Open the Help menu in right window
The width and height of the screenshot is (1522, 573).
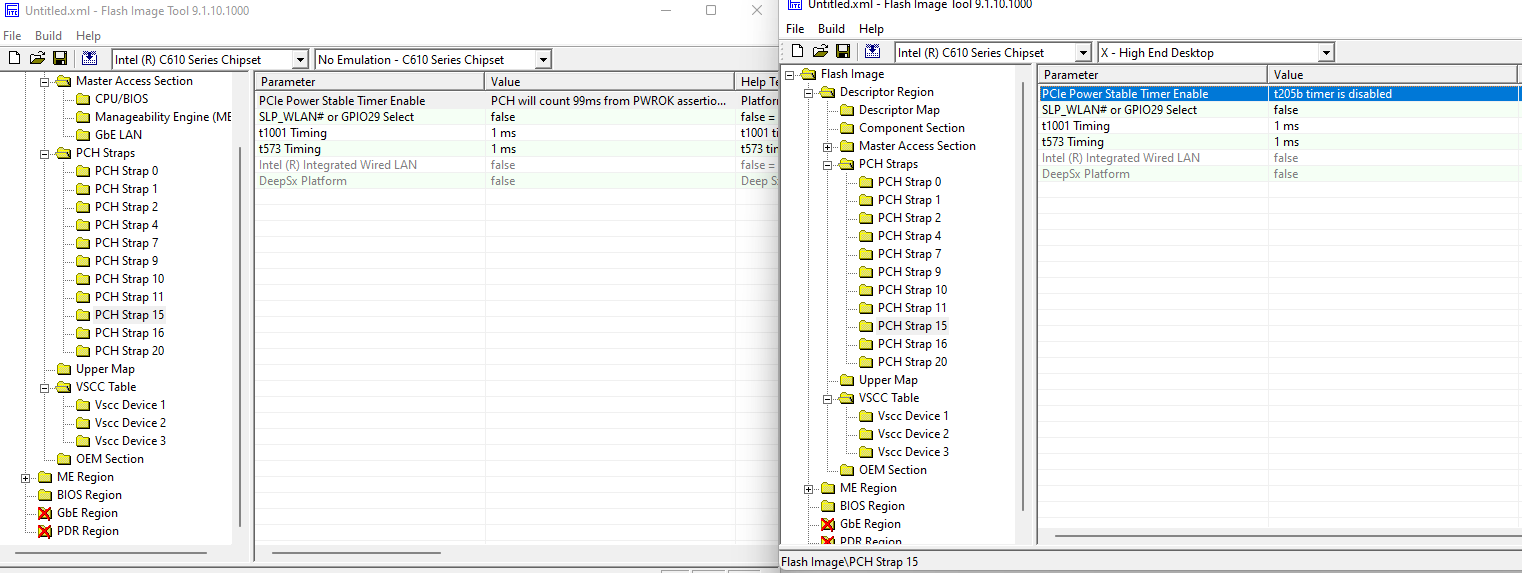(x=871, y=29)
